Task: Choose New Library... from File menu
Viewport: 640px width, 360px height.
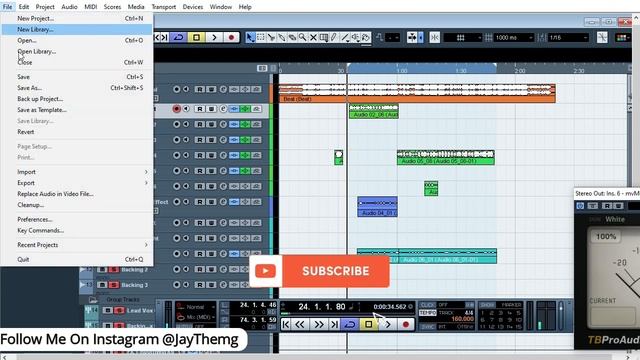Action: click(x=78, y=29)
